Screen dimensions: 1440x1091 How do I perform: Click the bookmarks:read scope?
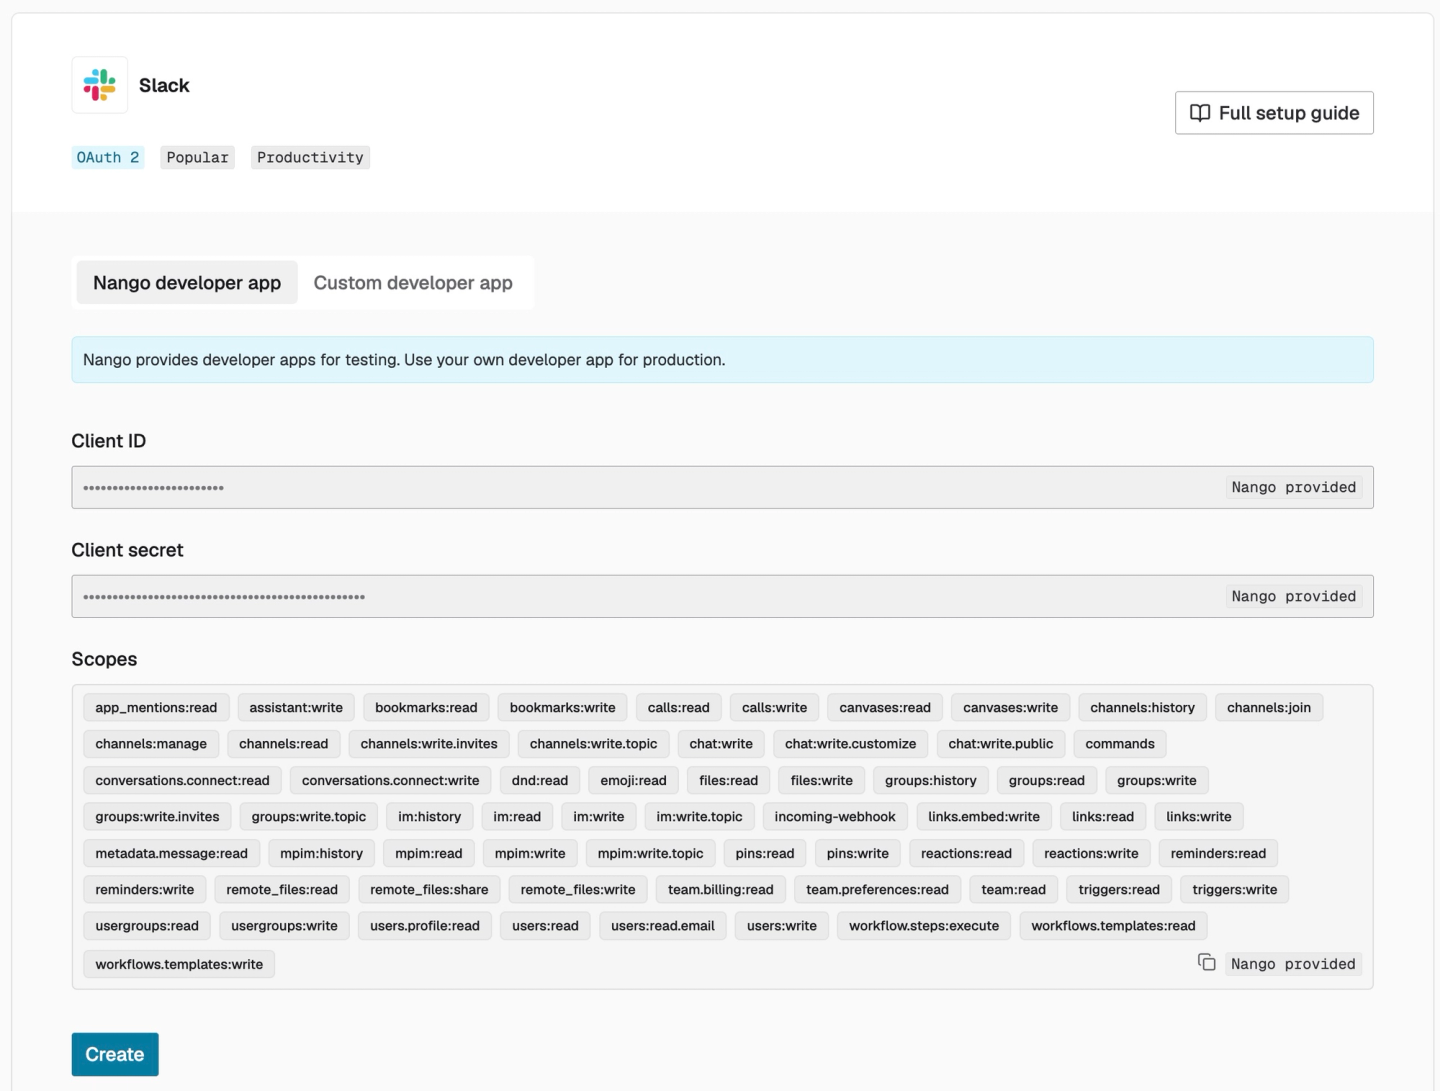pyautogui.click(x=426, y=708)
